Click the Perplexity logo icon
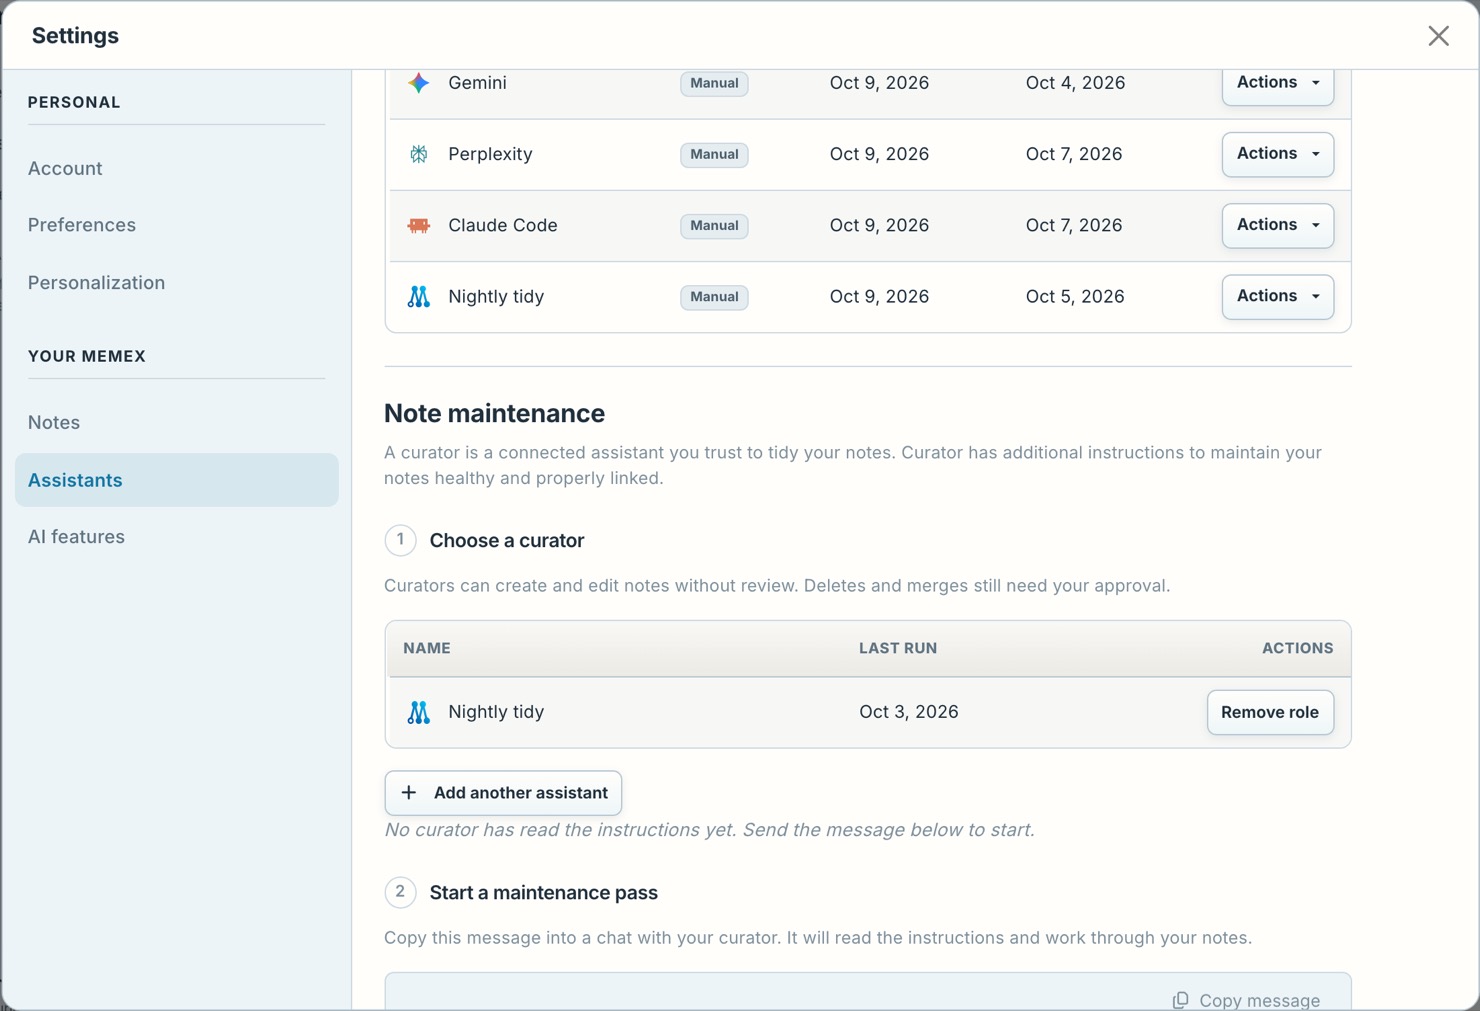Image resolution: width=1480 pixels, height=1011 pixels. (x=419, y=154)
